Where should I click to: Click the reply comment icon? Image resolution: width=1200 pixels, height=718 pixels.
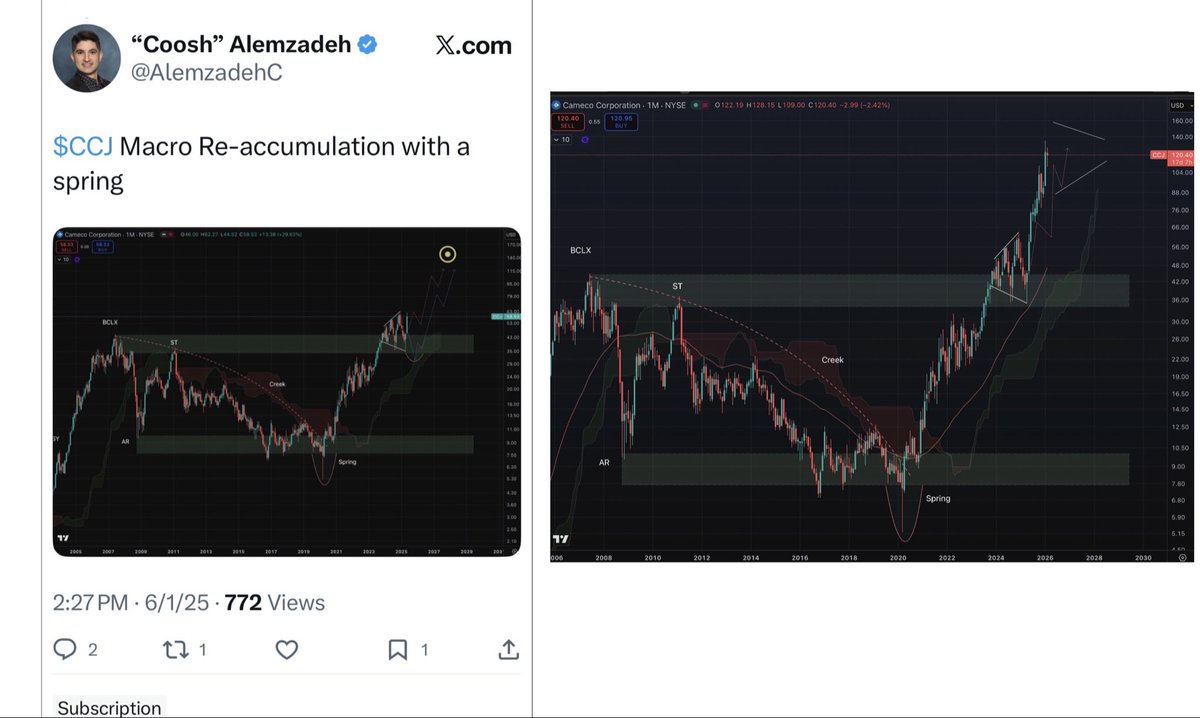click(66, 649)
